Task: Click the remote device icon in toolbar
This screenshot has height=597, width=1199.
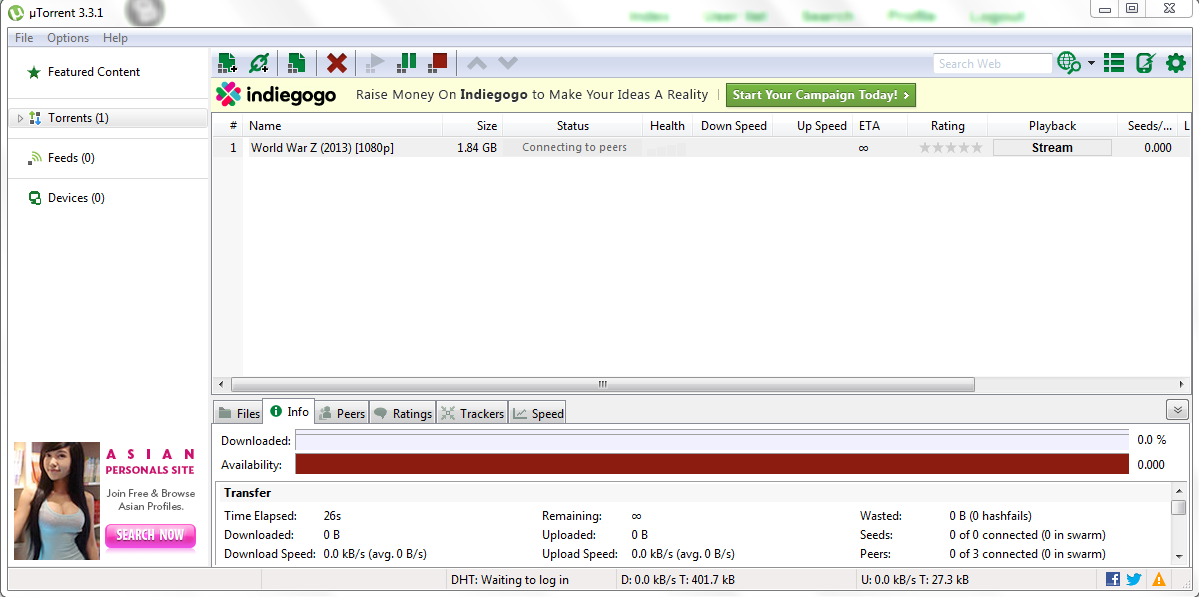Action: pos(1145,63)
